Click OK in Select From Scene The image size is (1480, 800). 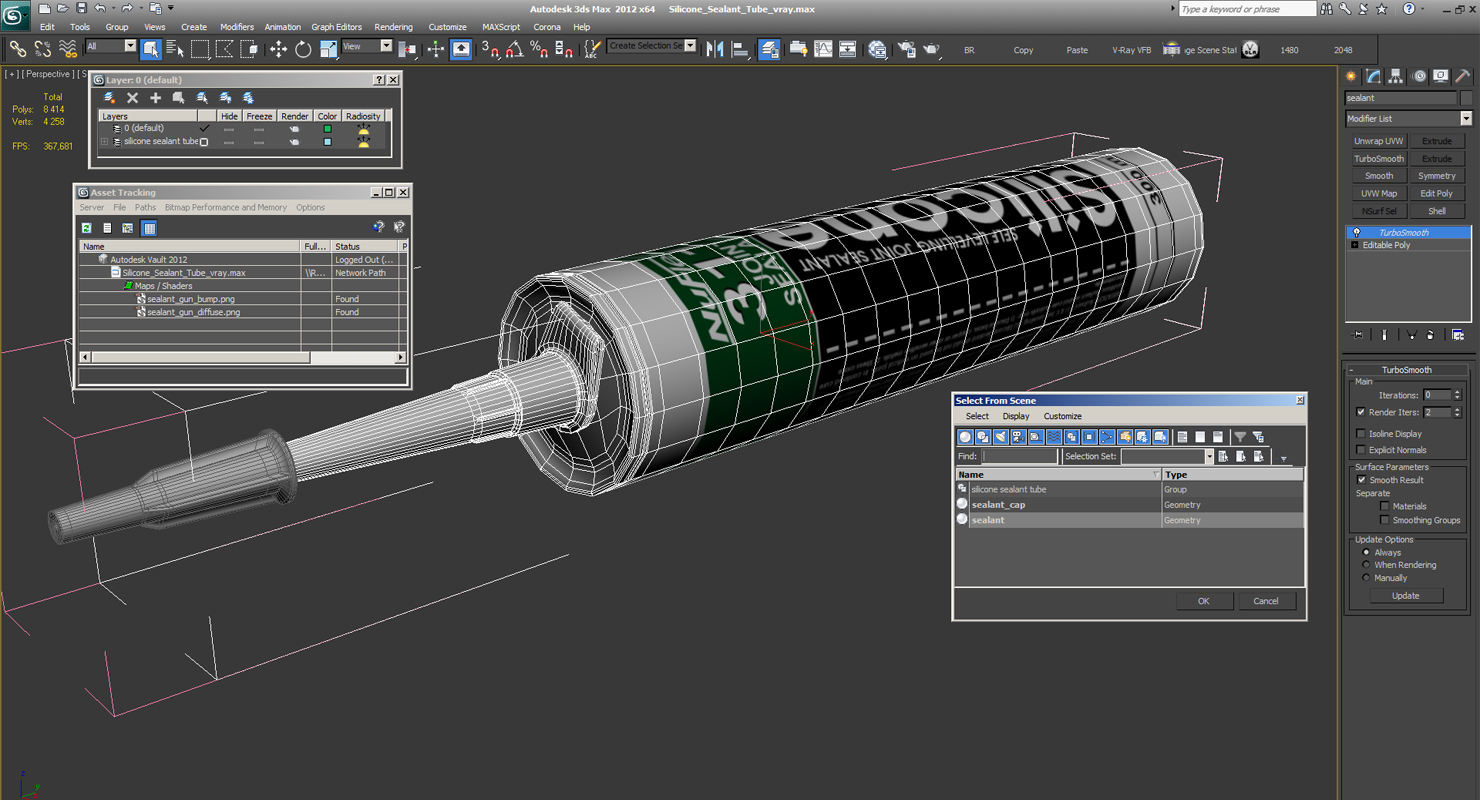coord(1203,601)
